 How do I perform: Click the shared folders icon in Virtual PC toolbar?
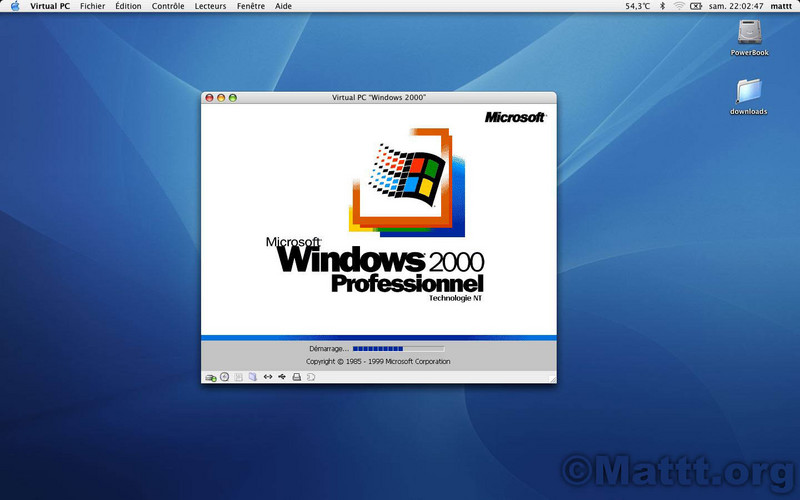[x=253, y=377]
